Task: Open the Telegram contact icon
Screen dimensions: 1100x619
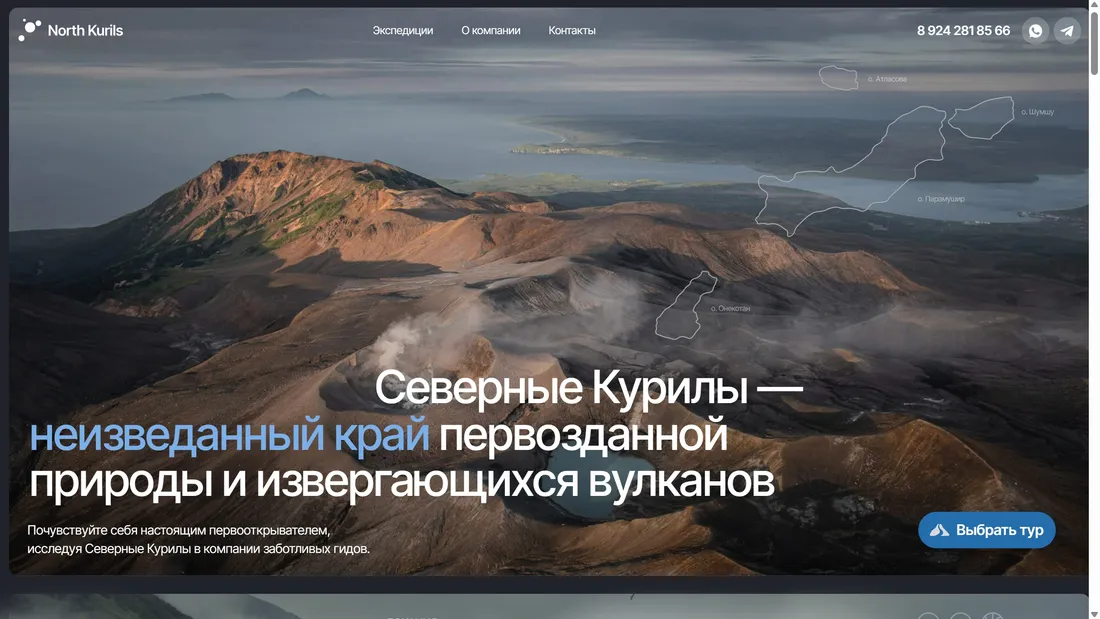Action: (x=1067, y=31)
